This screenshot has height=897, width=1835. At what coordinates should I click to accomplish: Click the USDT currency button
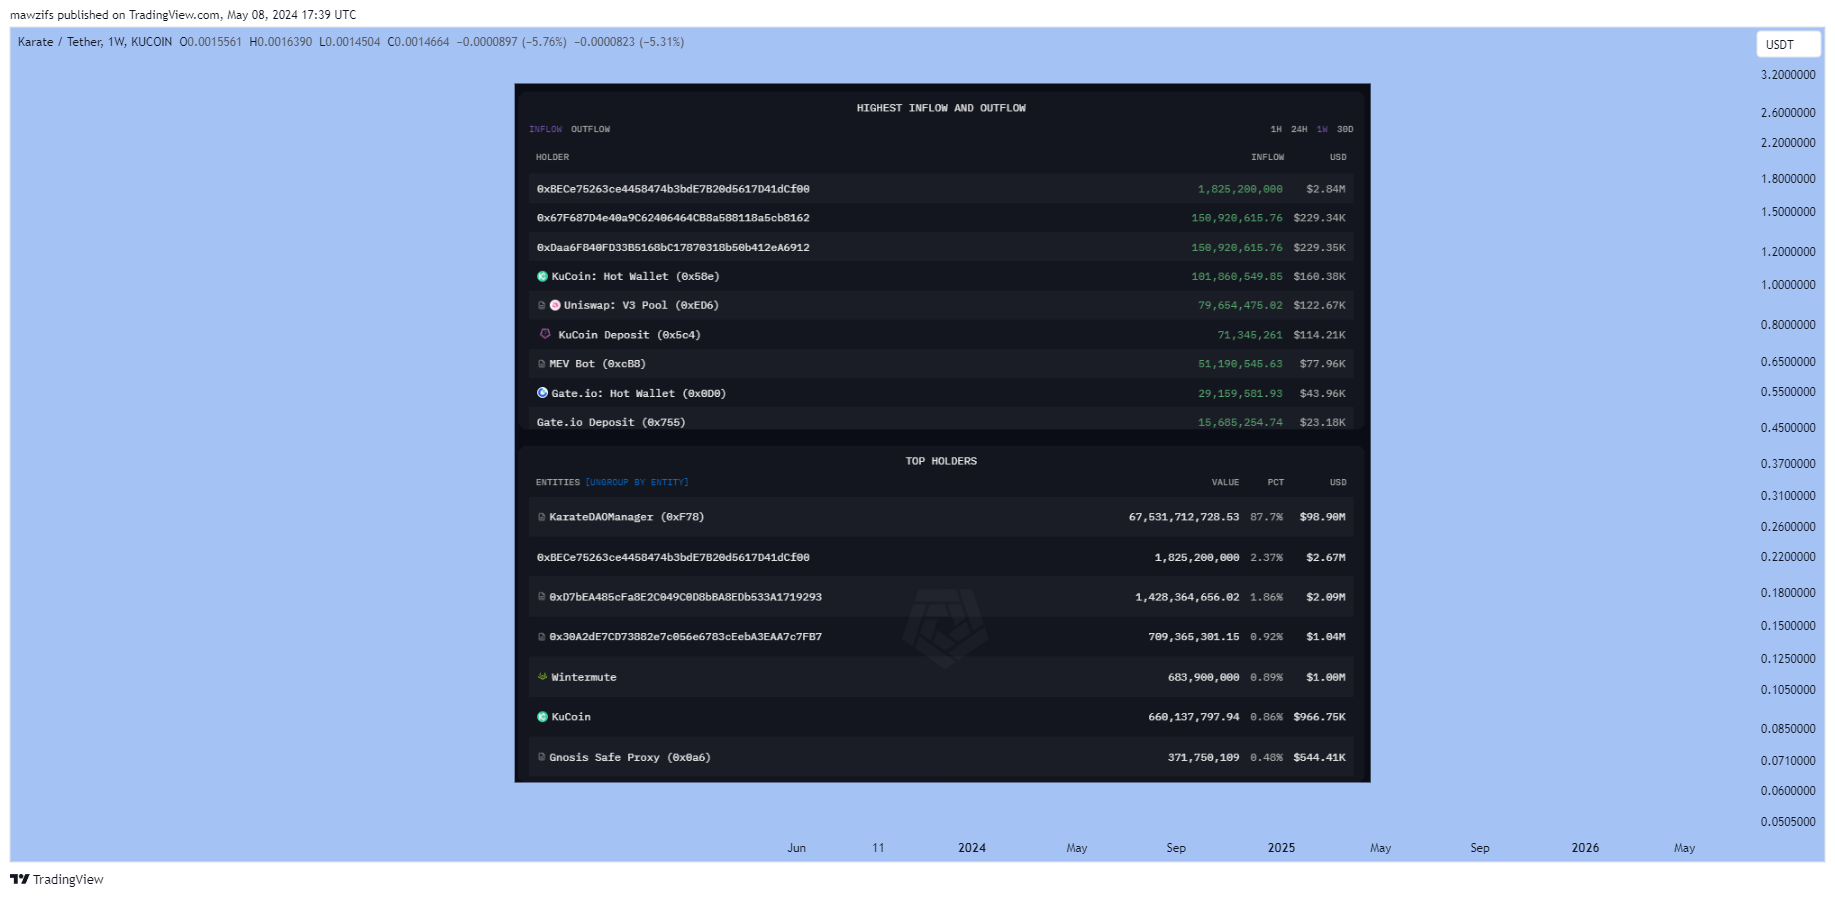coord(1788,44)
